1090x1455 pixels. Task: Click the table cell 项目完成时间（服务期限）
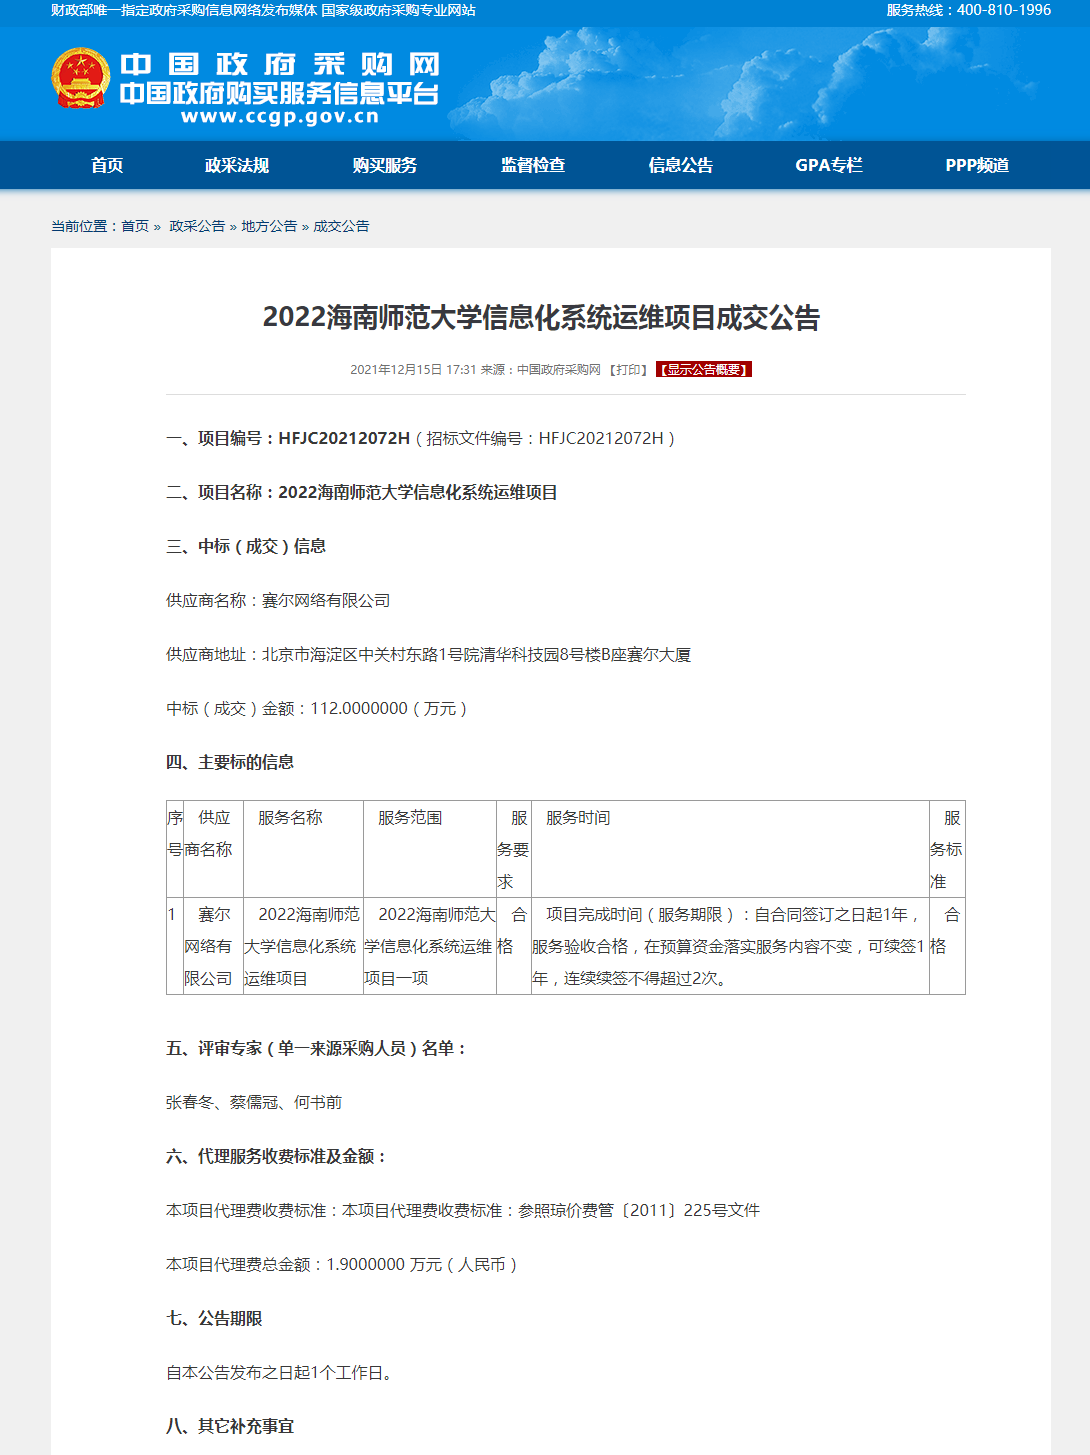point(730,946)
